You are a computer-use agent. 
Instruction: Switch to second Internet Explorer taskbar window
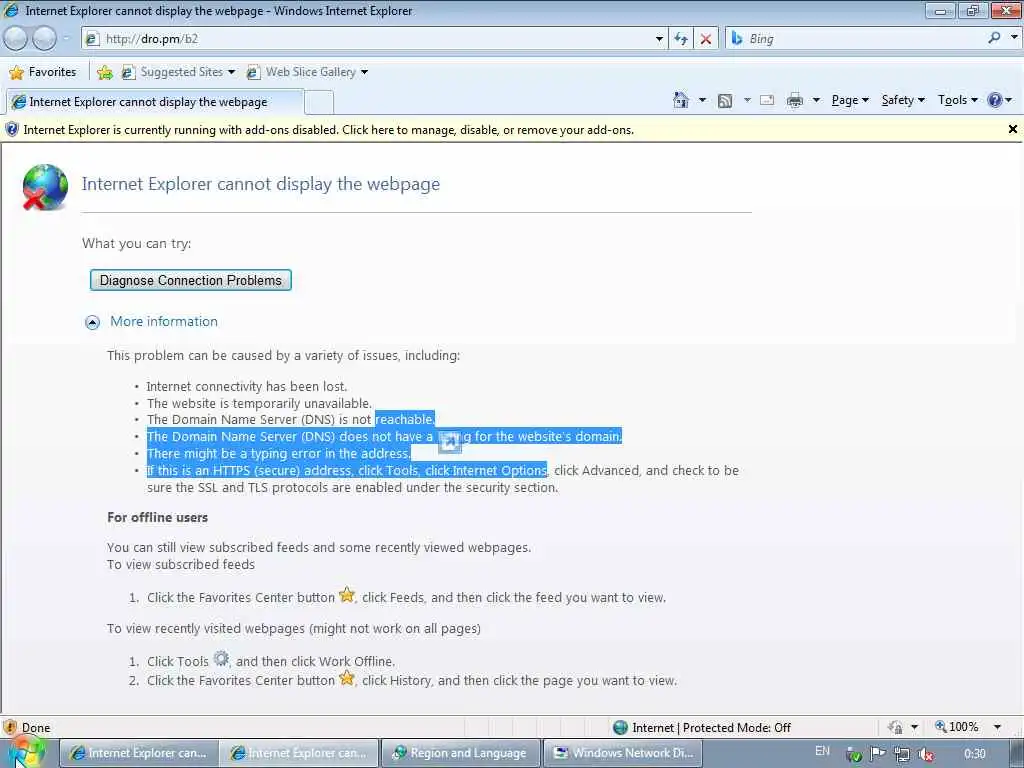click(298, 753)
